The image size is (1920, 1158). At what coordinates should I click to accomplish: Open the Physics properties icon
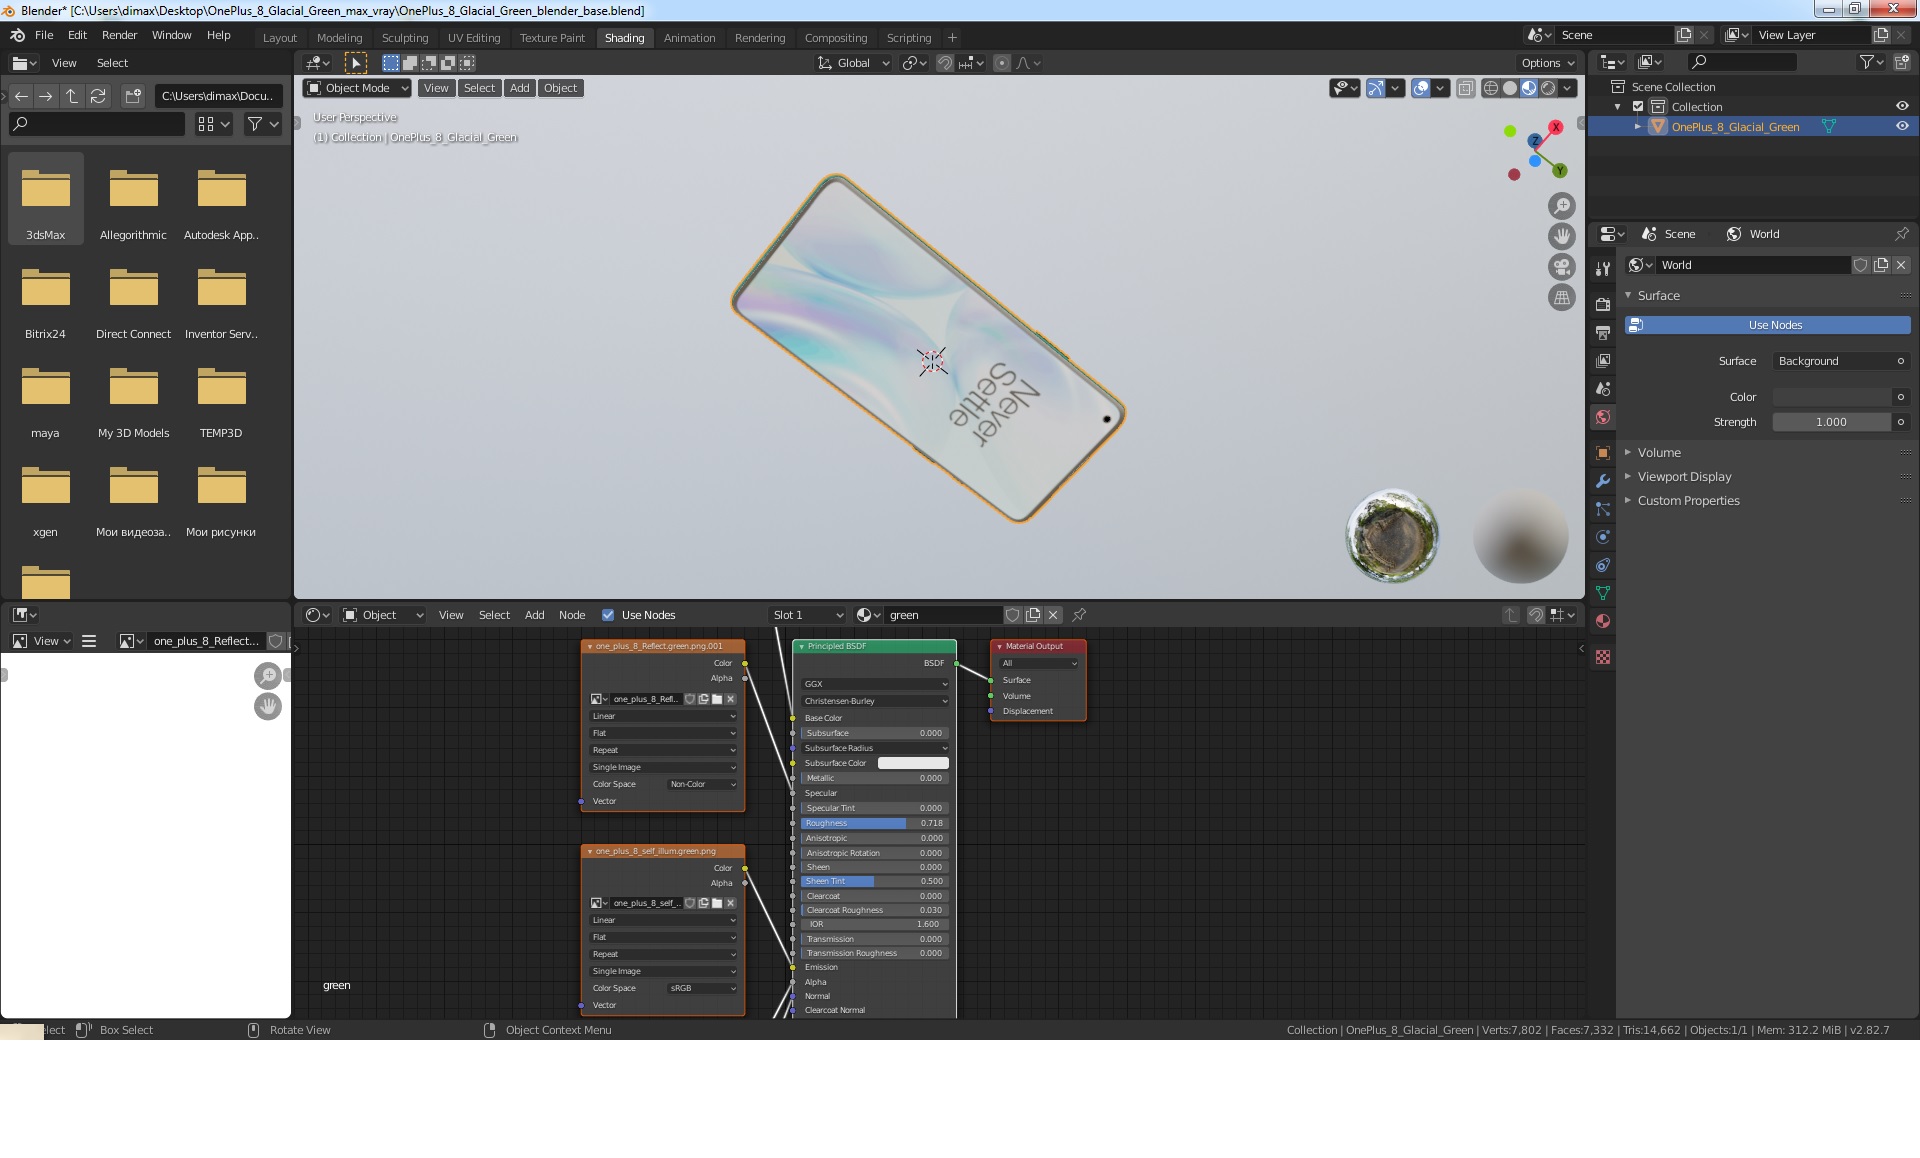pos(1603,537)
